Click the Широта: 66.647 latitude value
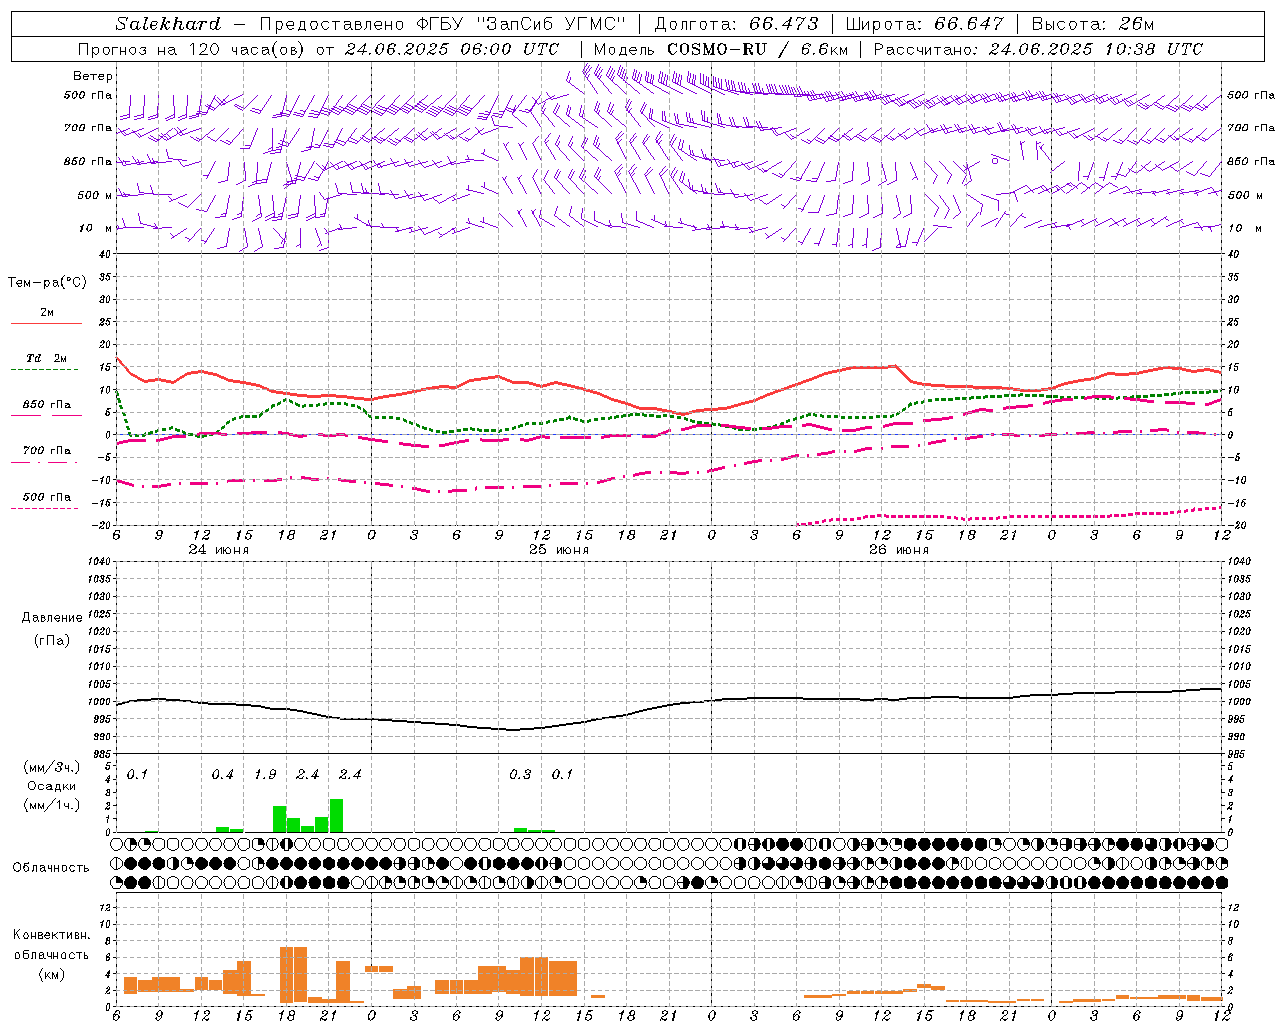 [x=924, y=24]
